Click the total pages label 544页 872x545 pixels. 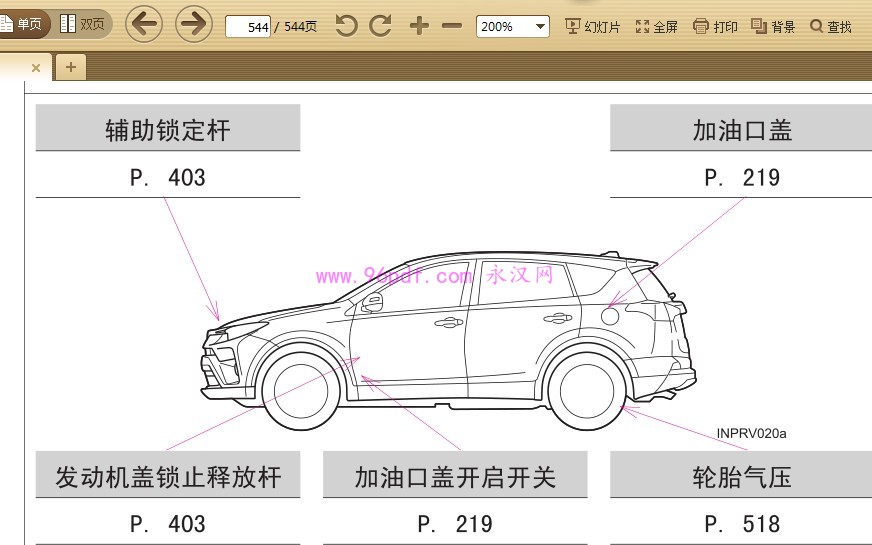pyautogui.click(x=301, y=27)
